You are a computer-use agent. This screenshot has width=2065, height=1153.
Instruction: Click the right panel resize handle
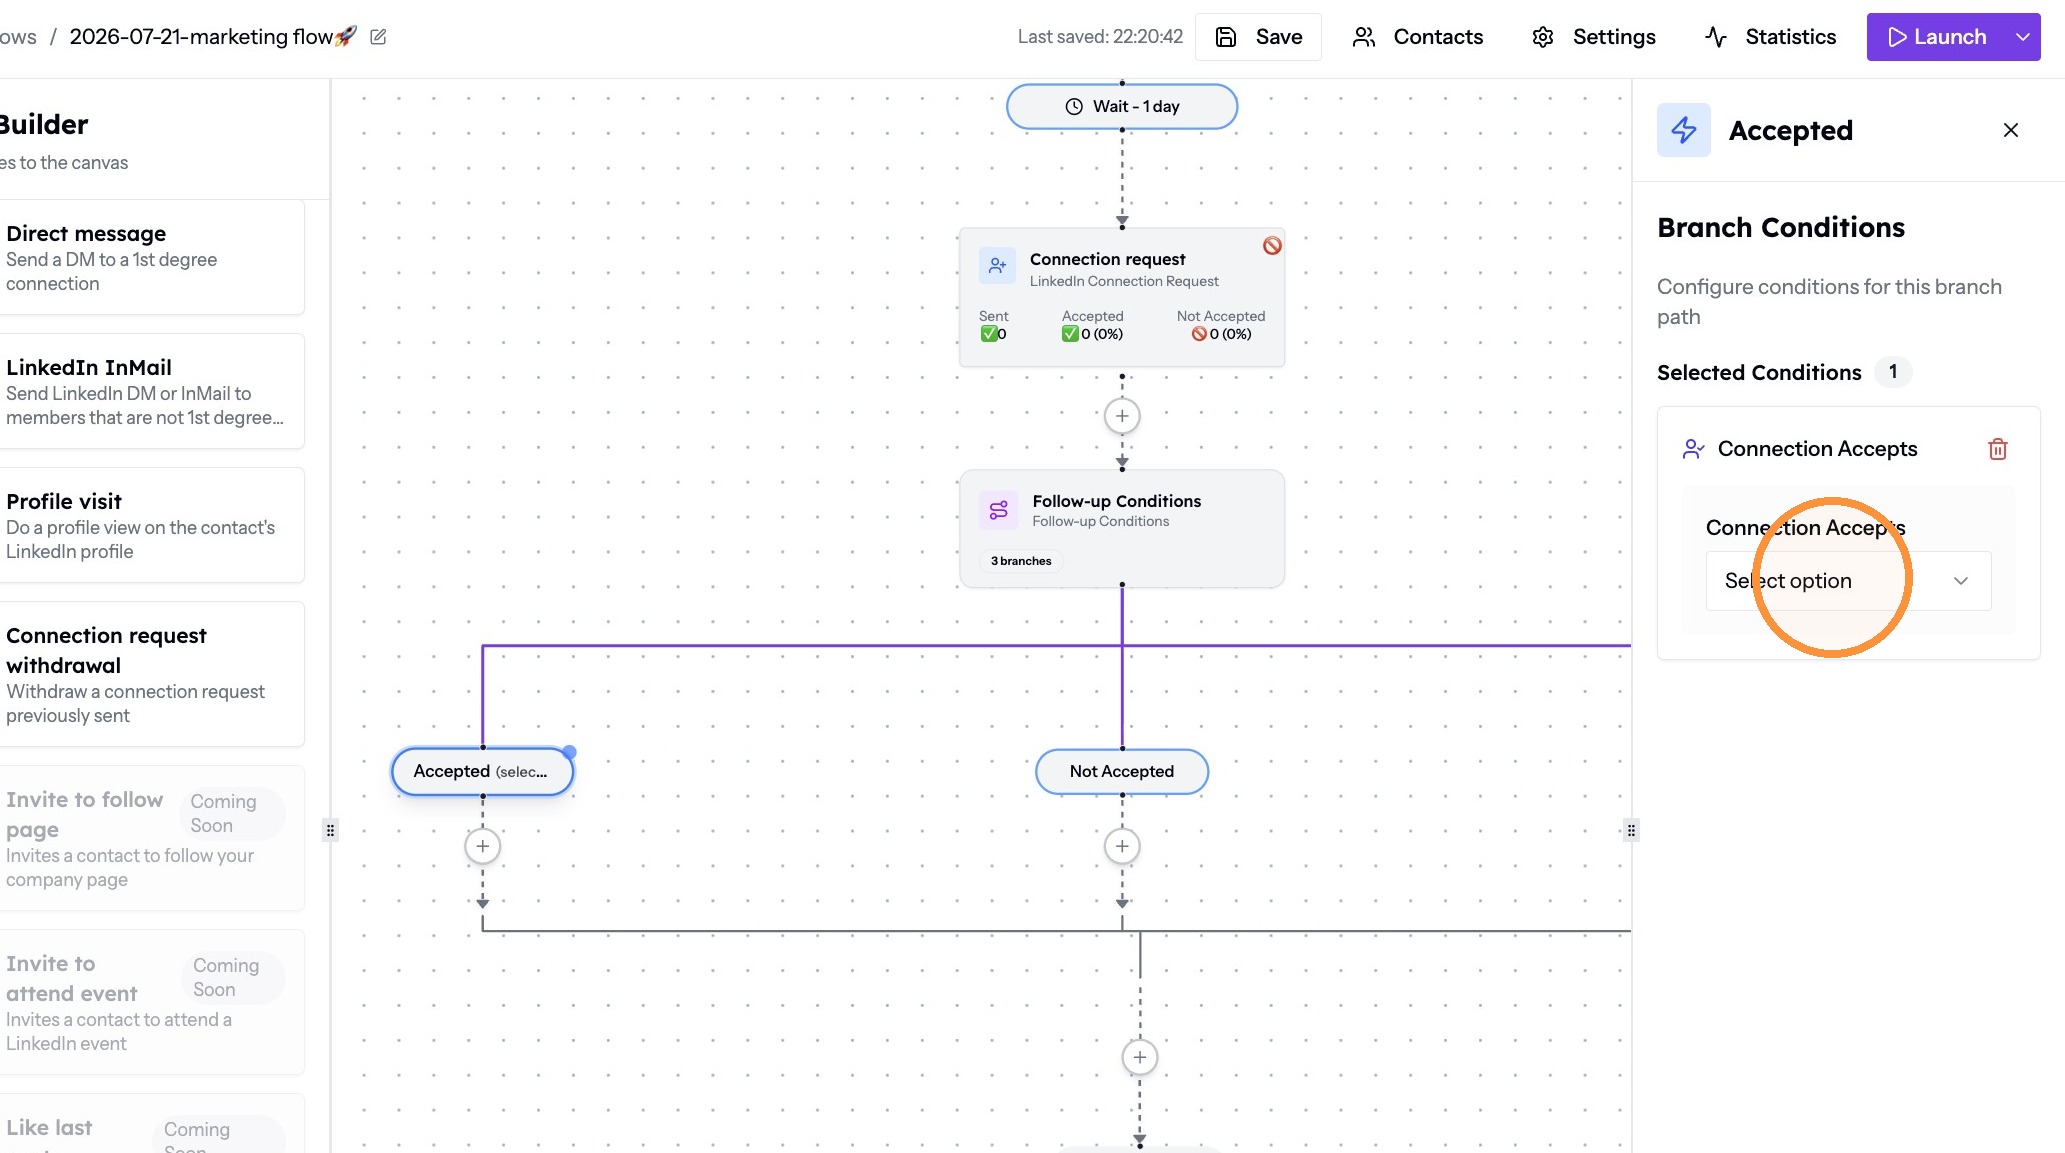1631,830
